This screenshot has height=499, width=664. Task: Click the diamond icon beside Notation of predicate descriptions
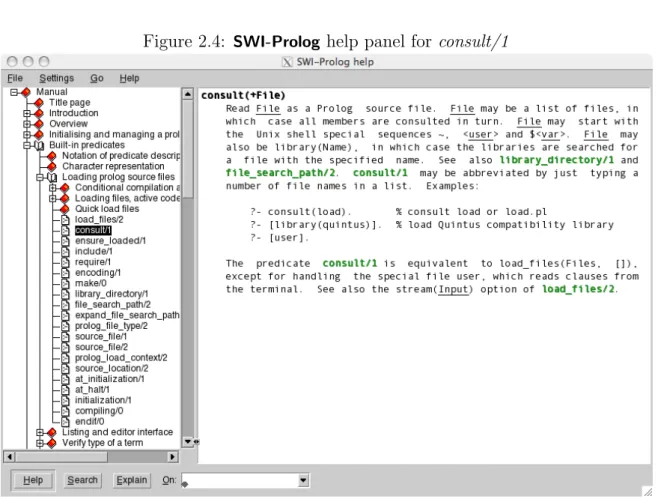tap(52, 156)
